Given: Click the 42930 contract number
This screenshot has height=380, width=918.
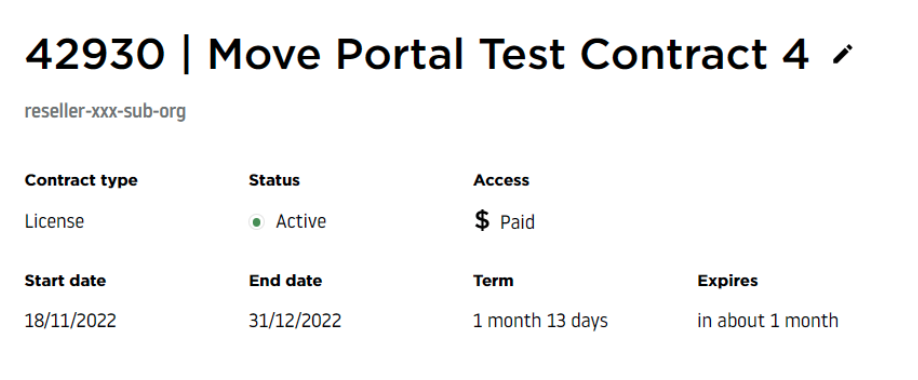Looking at the screenshot, I should [x=95, y=54].
